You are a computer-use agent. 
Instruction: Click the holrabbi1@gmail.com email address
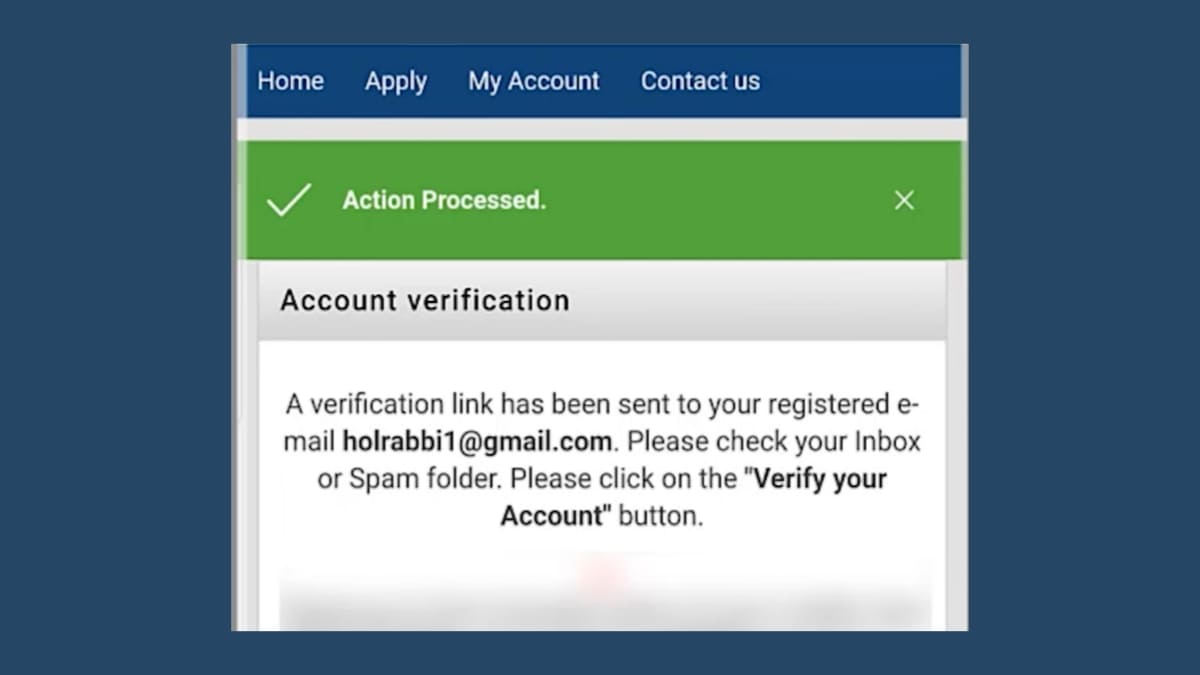[477, 441]
